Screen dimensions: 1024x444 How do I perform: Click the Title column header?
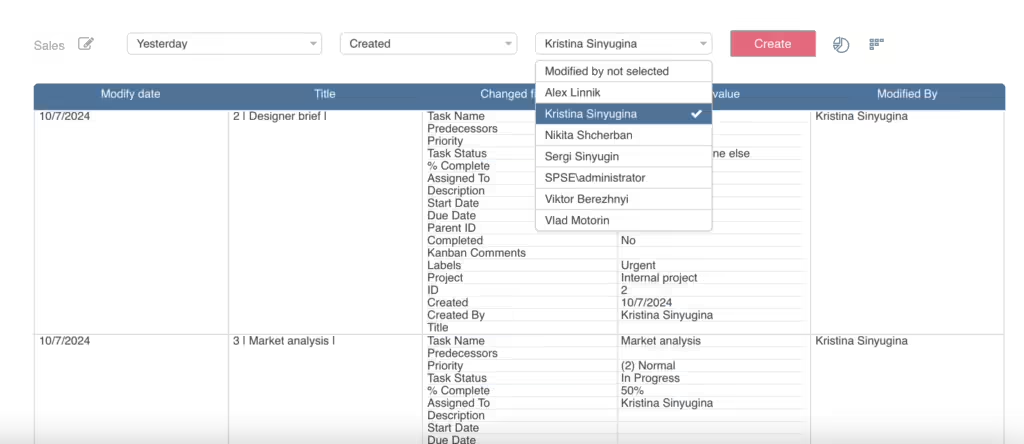(x=325, y=94)
